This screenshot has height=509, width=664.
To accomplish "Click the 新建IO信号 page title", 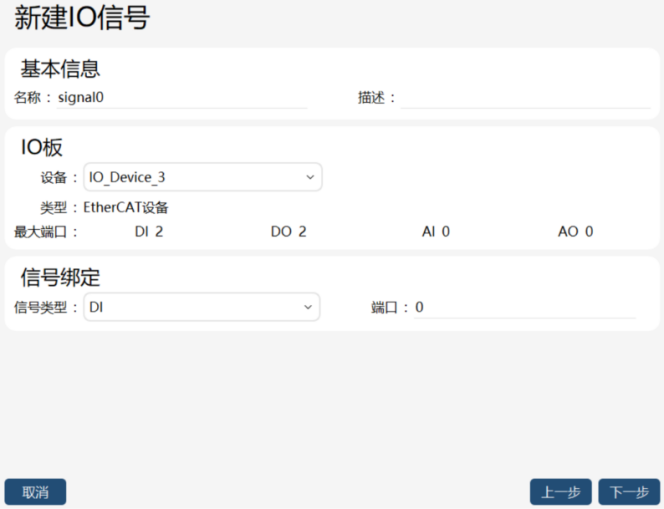I will 82,18.
